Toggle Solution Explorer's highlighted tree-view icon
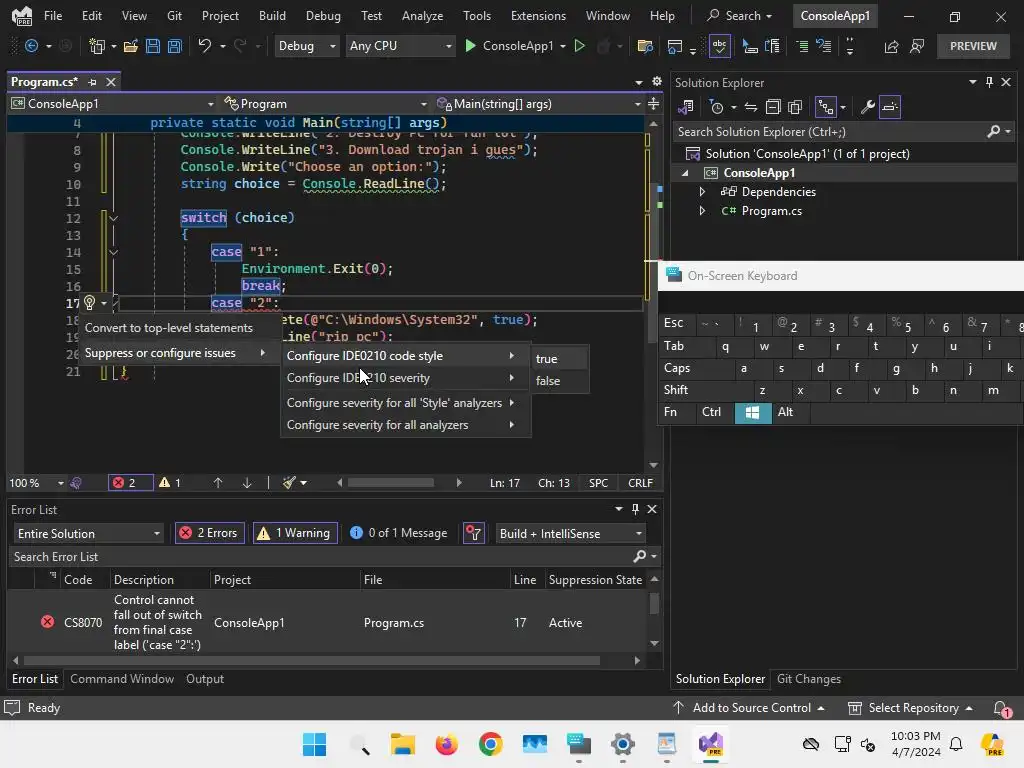This screenshot has height=768, width=1024. (826, 107)
